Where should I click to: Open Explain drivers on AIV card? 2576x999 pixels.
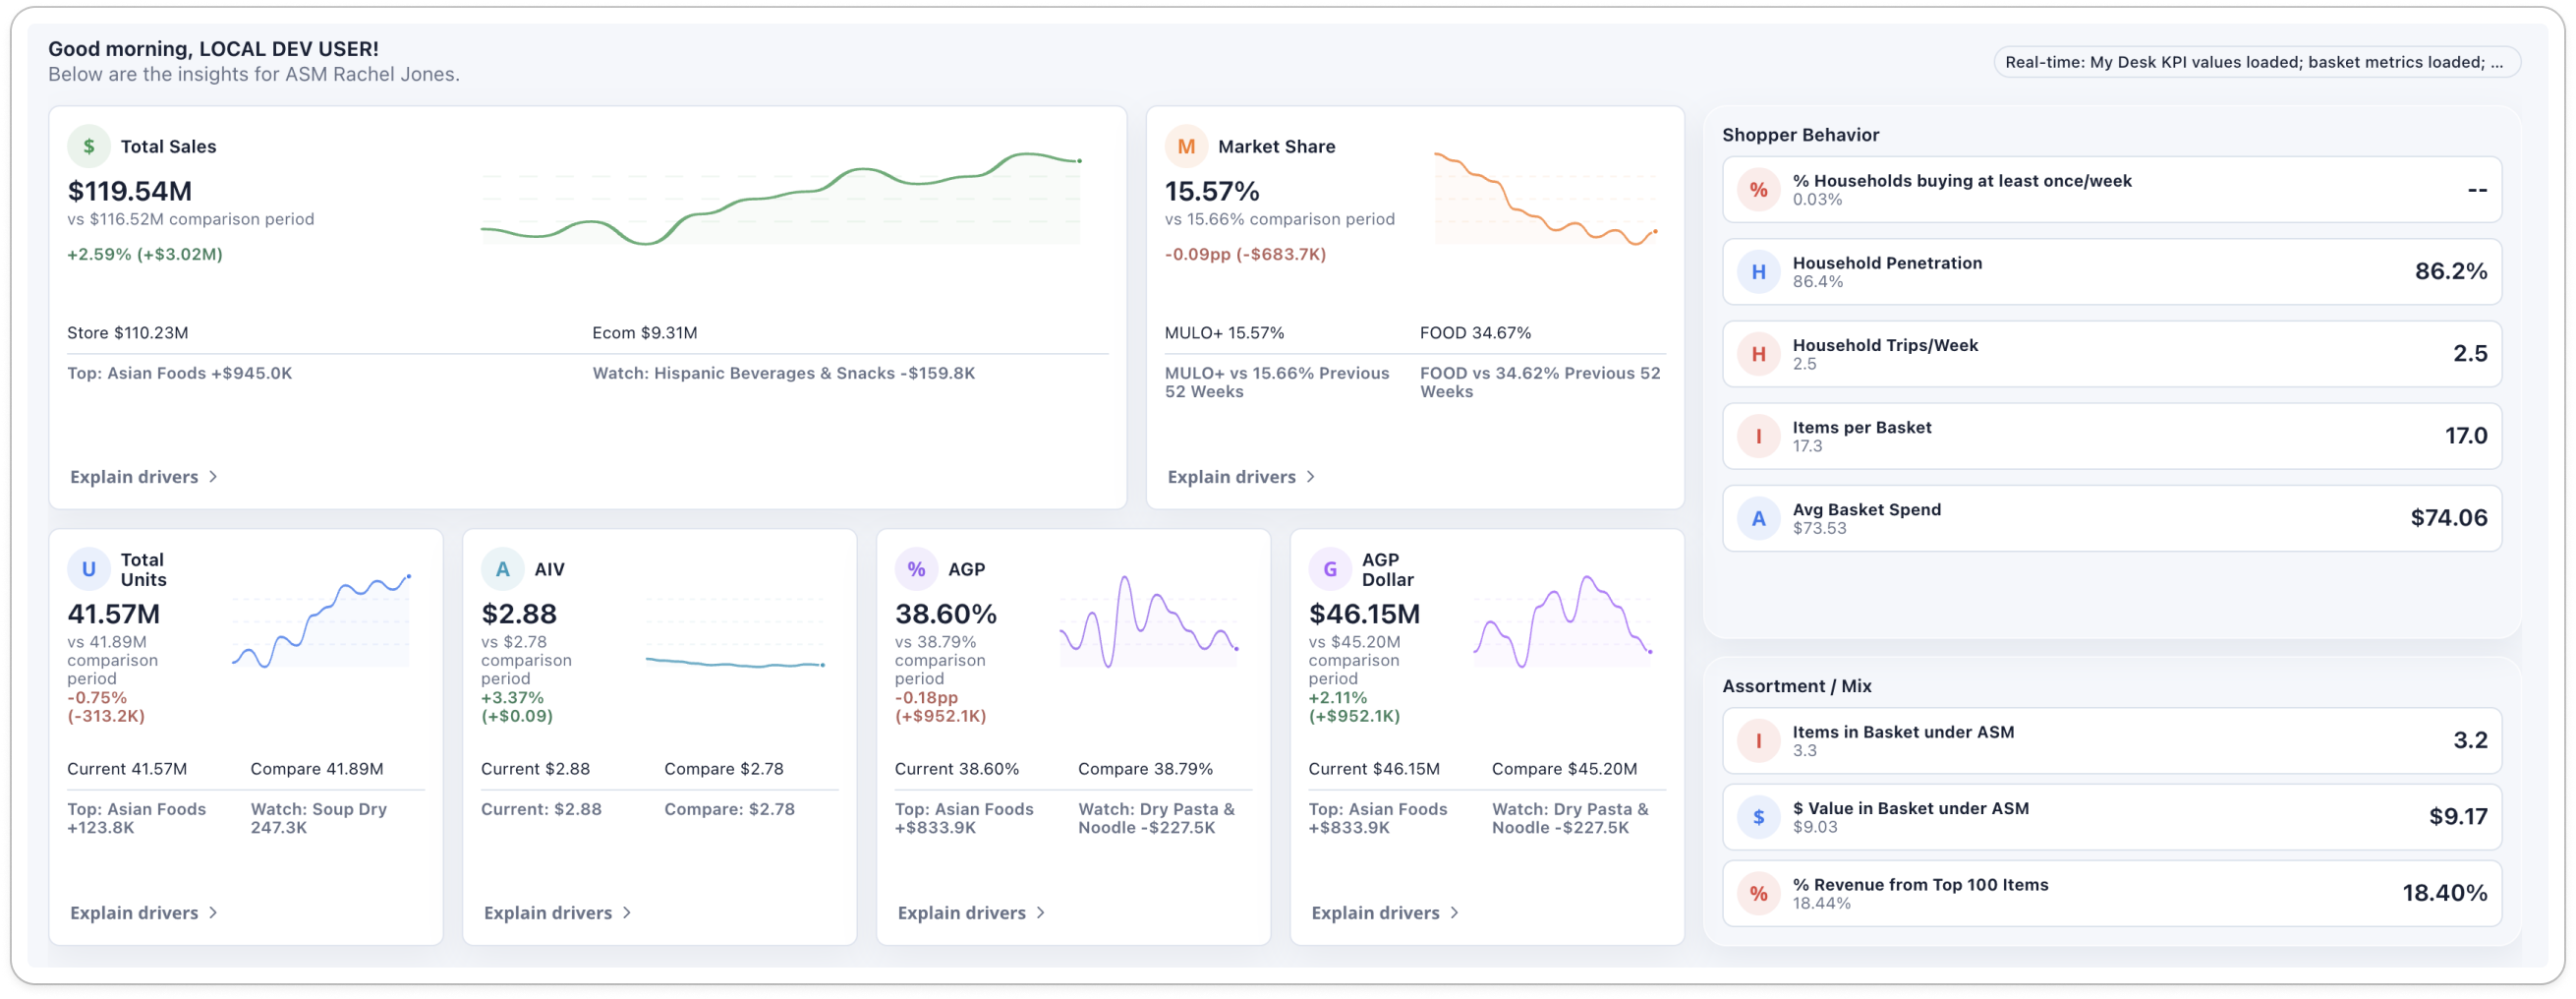(557, 913)
